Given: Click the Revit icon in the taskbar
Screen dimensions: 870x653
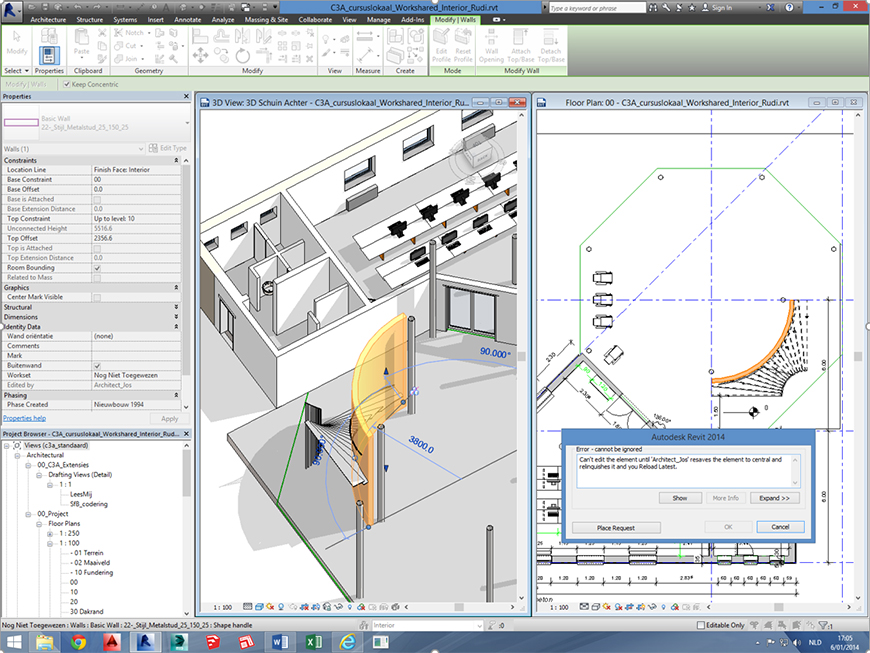Looking at the screenshot, I should (145, 642).
